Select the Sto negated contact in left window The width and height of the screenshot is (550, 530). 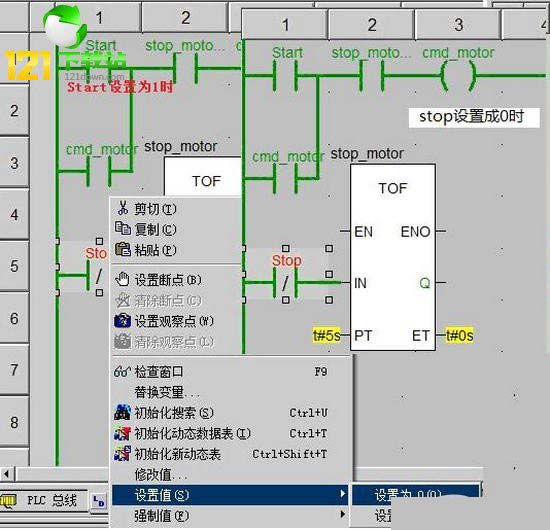pos(95,275)
